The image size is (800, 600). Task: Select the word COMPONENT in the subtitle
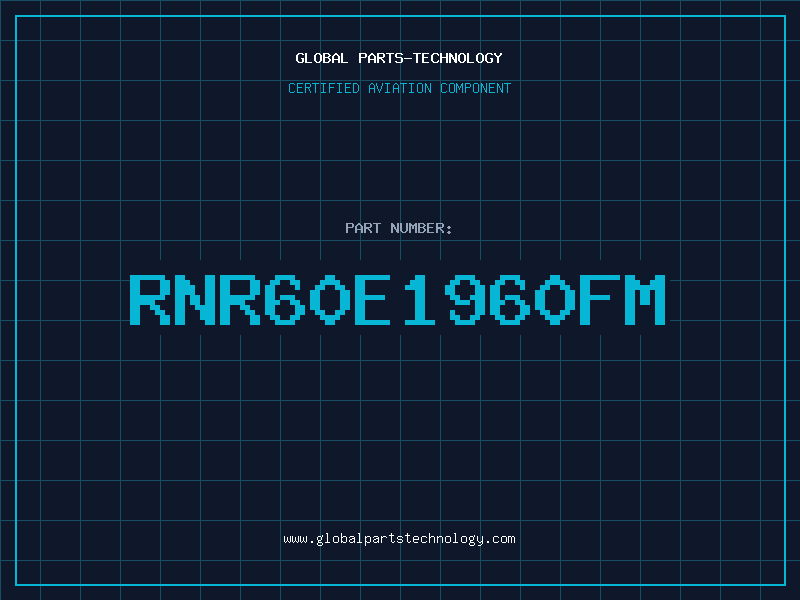click(476, 88)
